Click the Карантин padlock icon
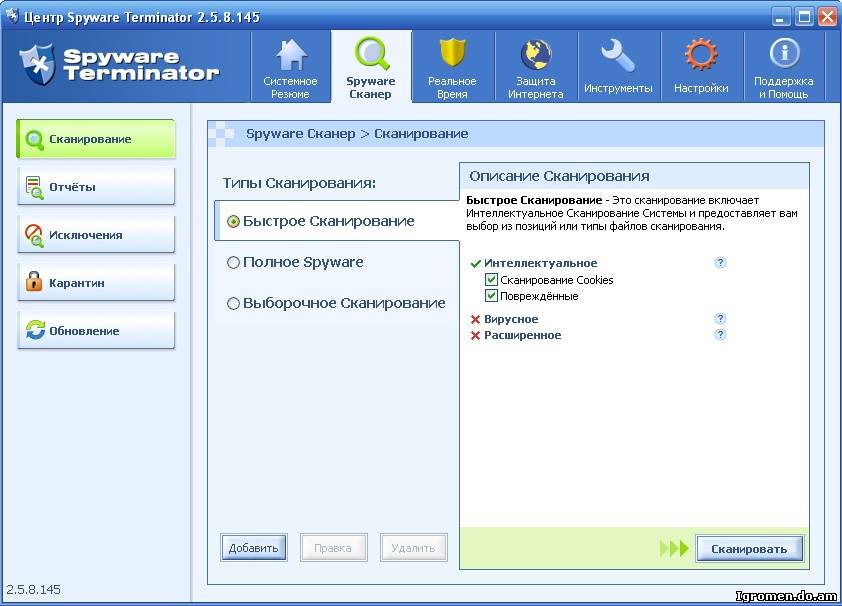Screen dimensions: 842x606 pyautogui.click(x=34, y=281)
